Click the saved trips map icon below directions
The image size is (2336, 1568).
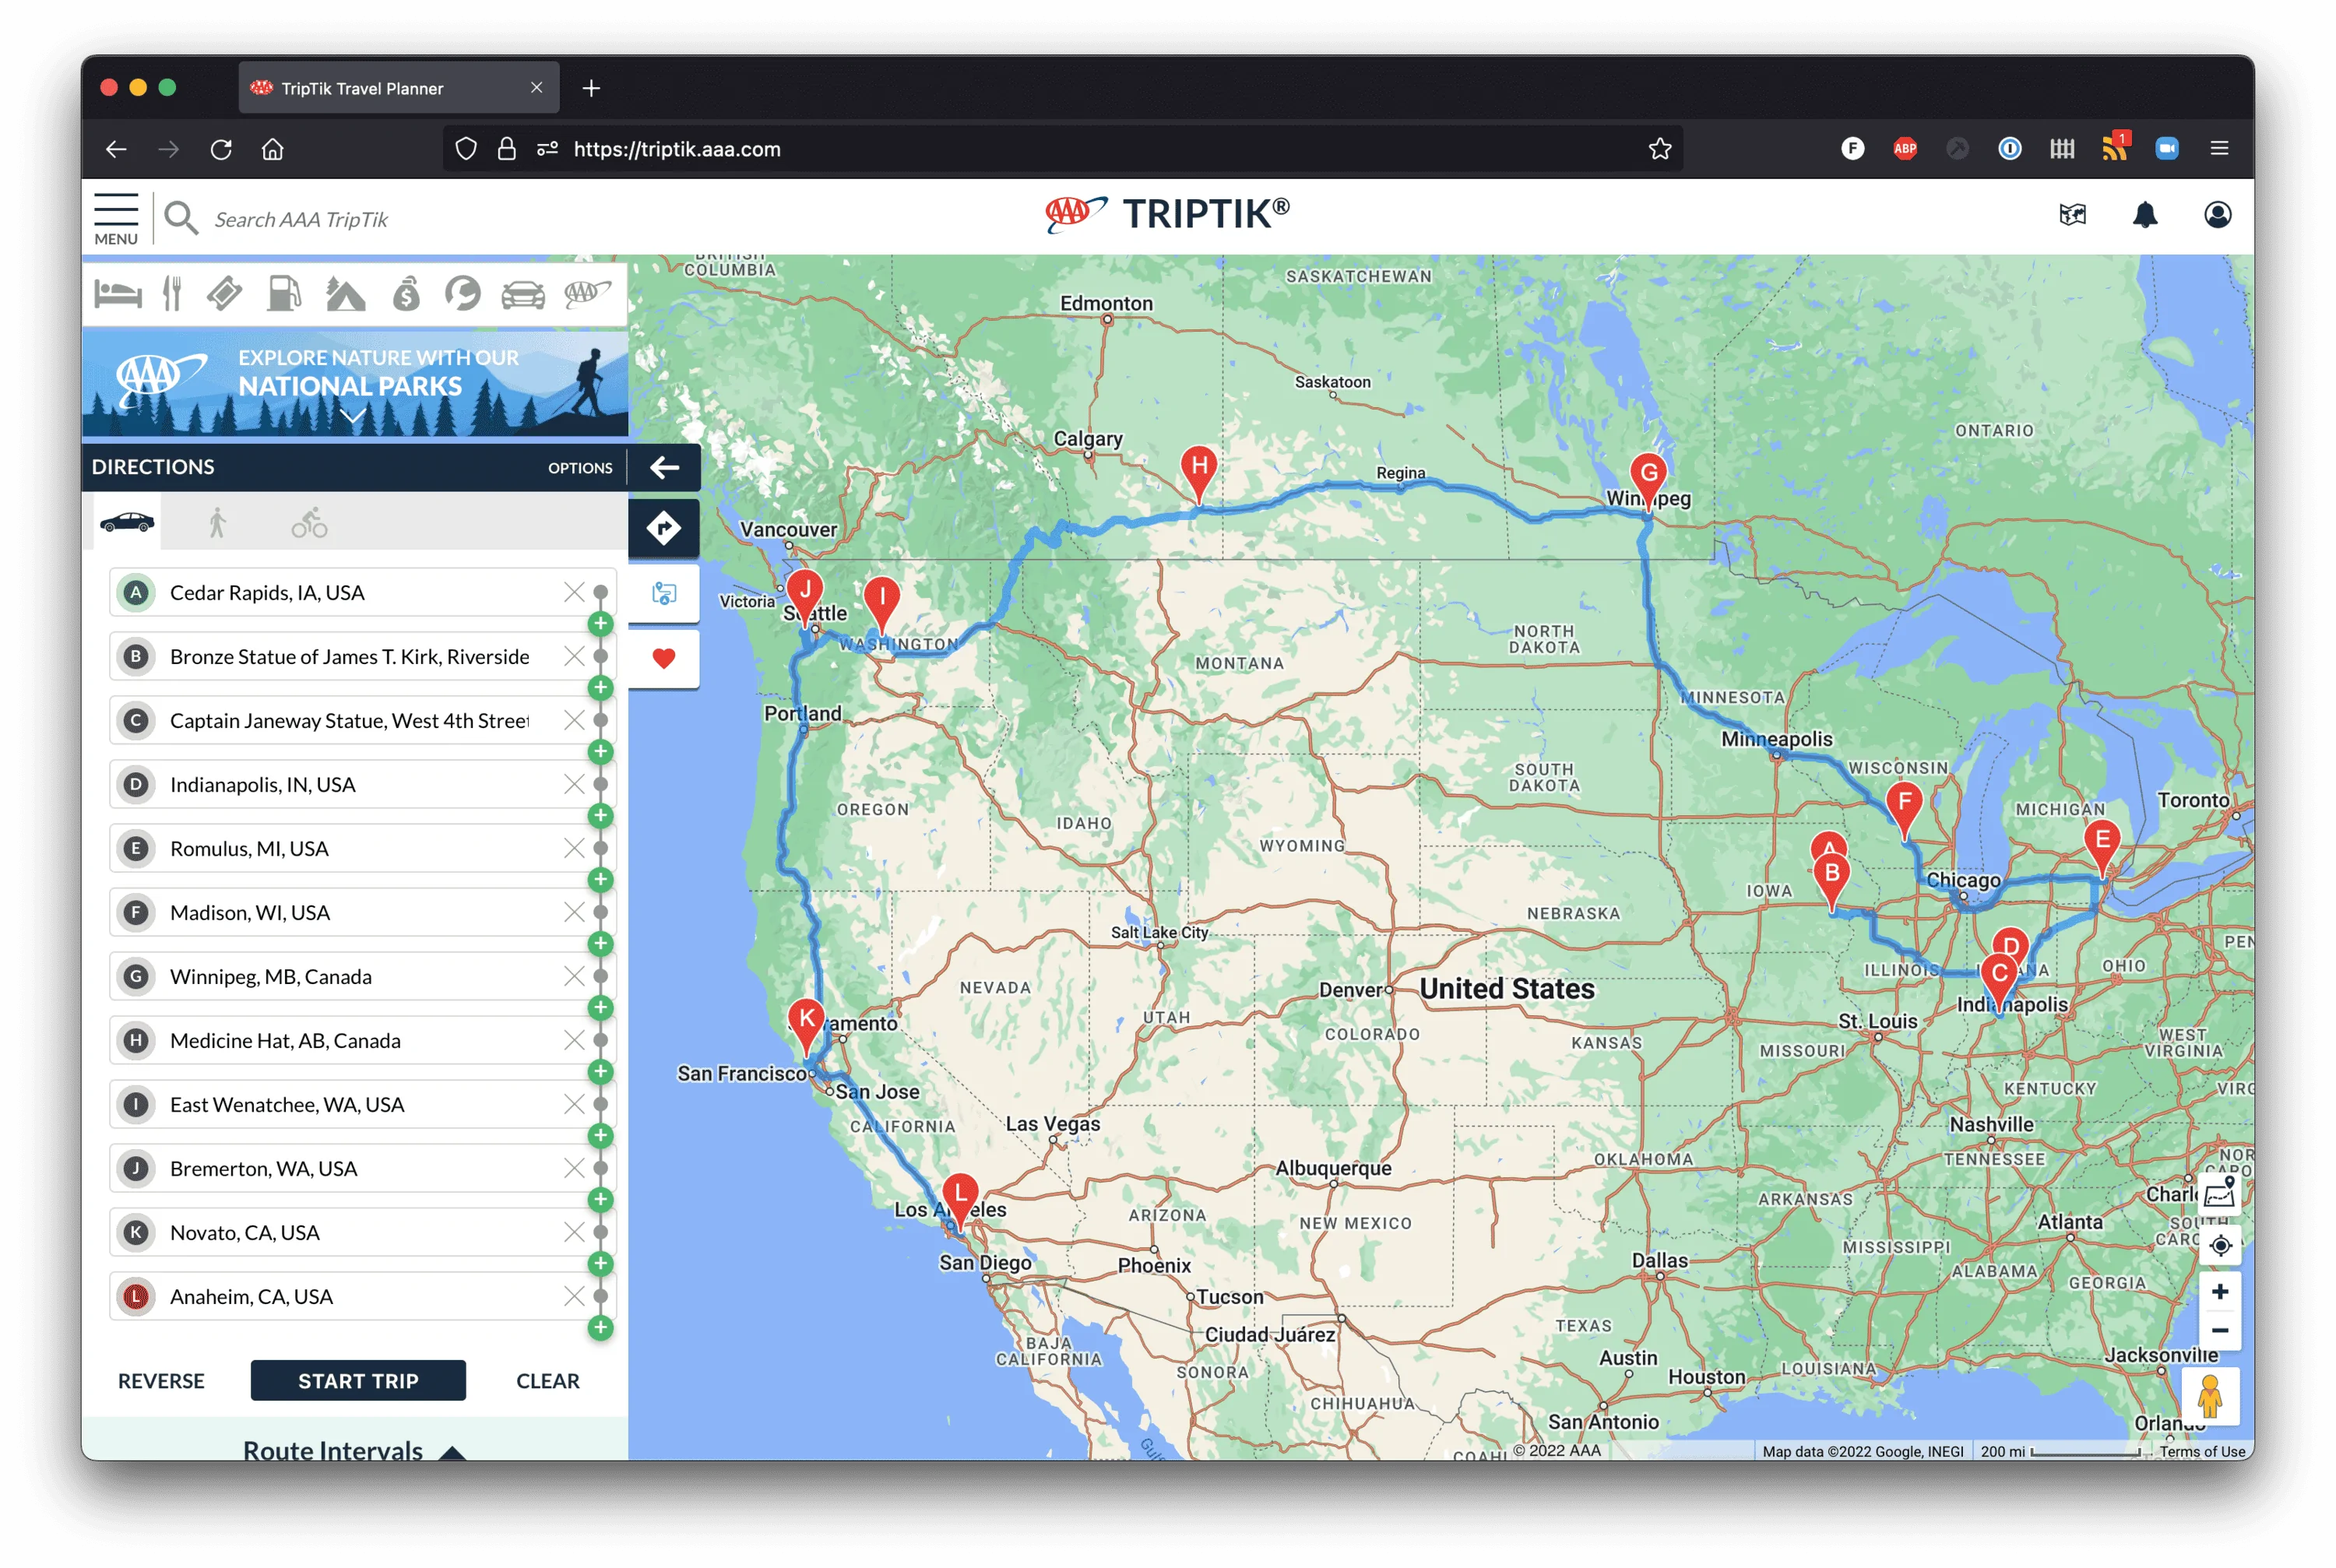tap(664, 593)
